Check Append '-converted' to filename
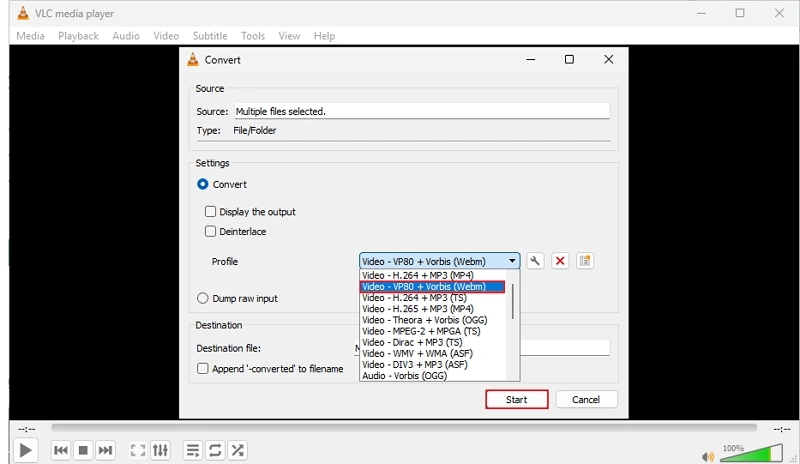This screenshot has height=464, width=800. 203,369
